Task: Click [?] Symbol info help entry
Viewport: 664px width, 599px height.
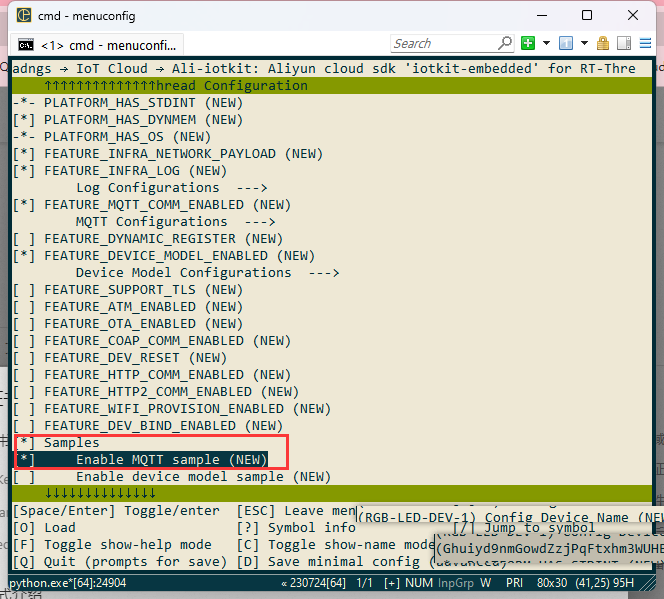Action: pyautogui.click(x=296, y=528)
